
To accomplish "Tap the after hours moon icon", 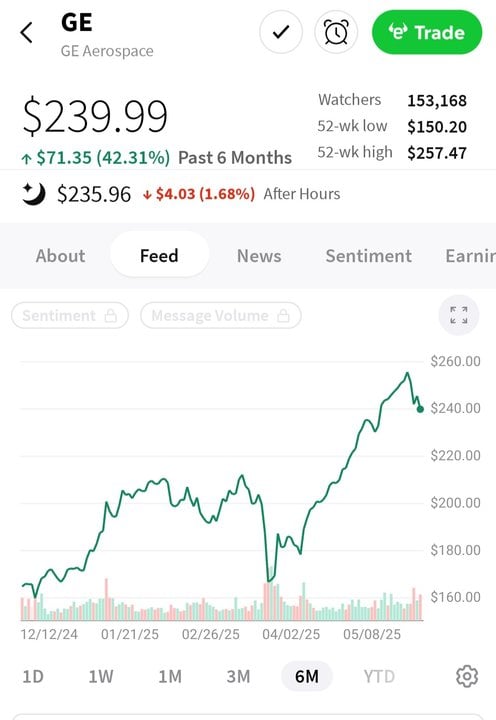I will 34,194.
